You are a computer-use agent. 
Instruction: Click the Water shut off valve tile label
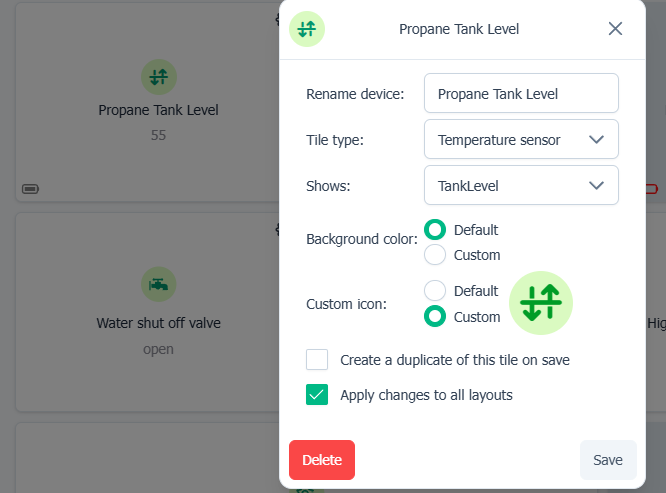(158, 323)
